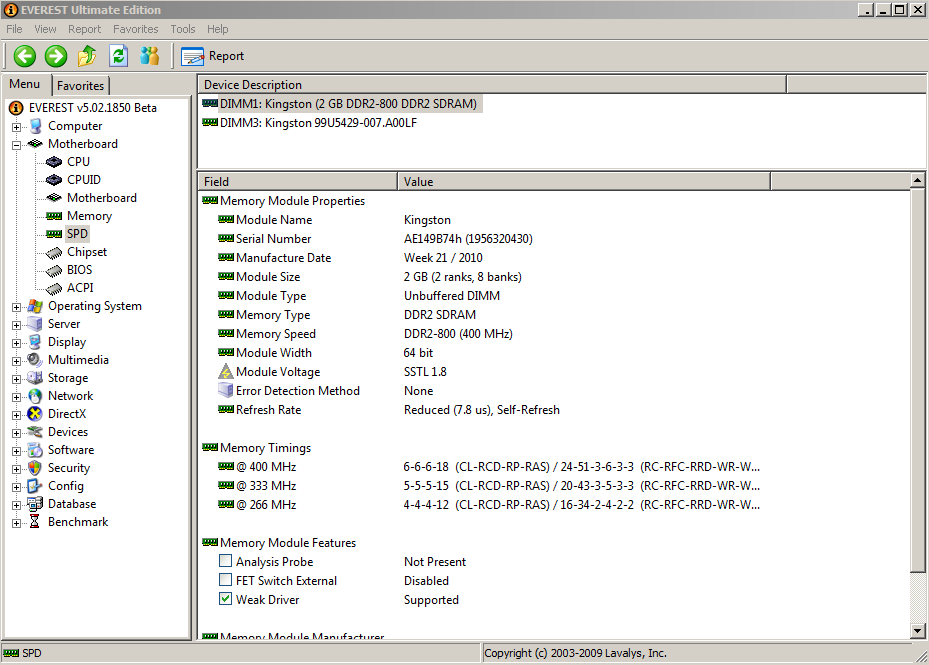Screen dimensions: 929x665
Task: Toggle the Analysis Probe checkbox
Action: 226,562
